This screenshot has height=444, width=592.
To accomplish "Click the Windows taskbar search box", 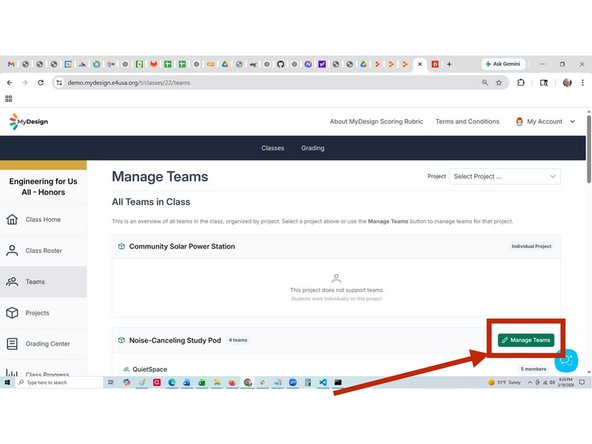I will tap(59, 382).
